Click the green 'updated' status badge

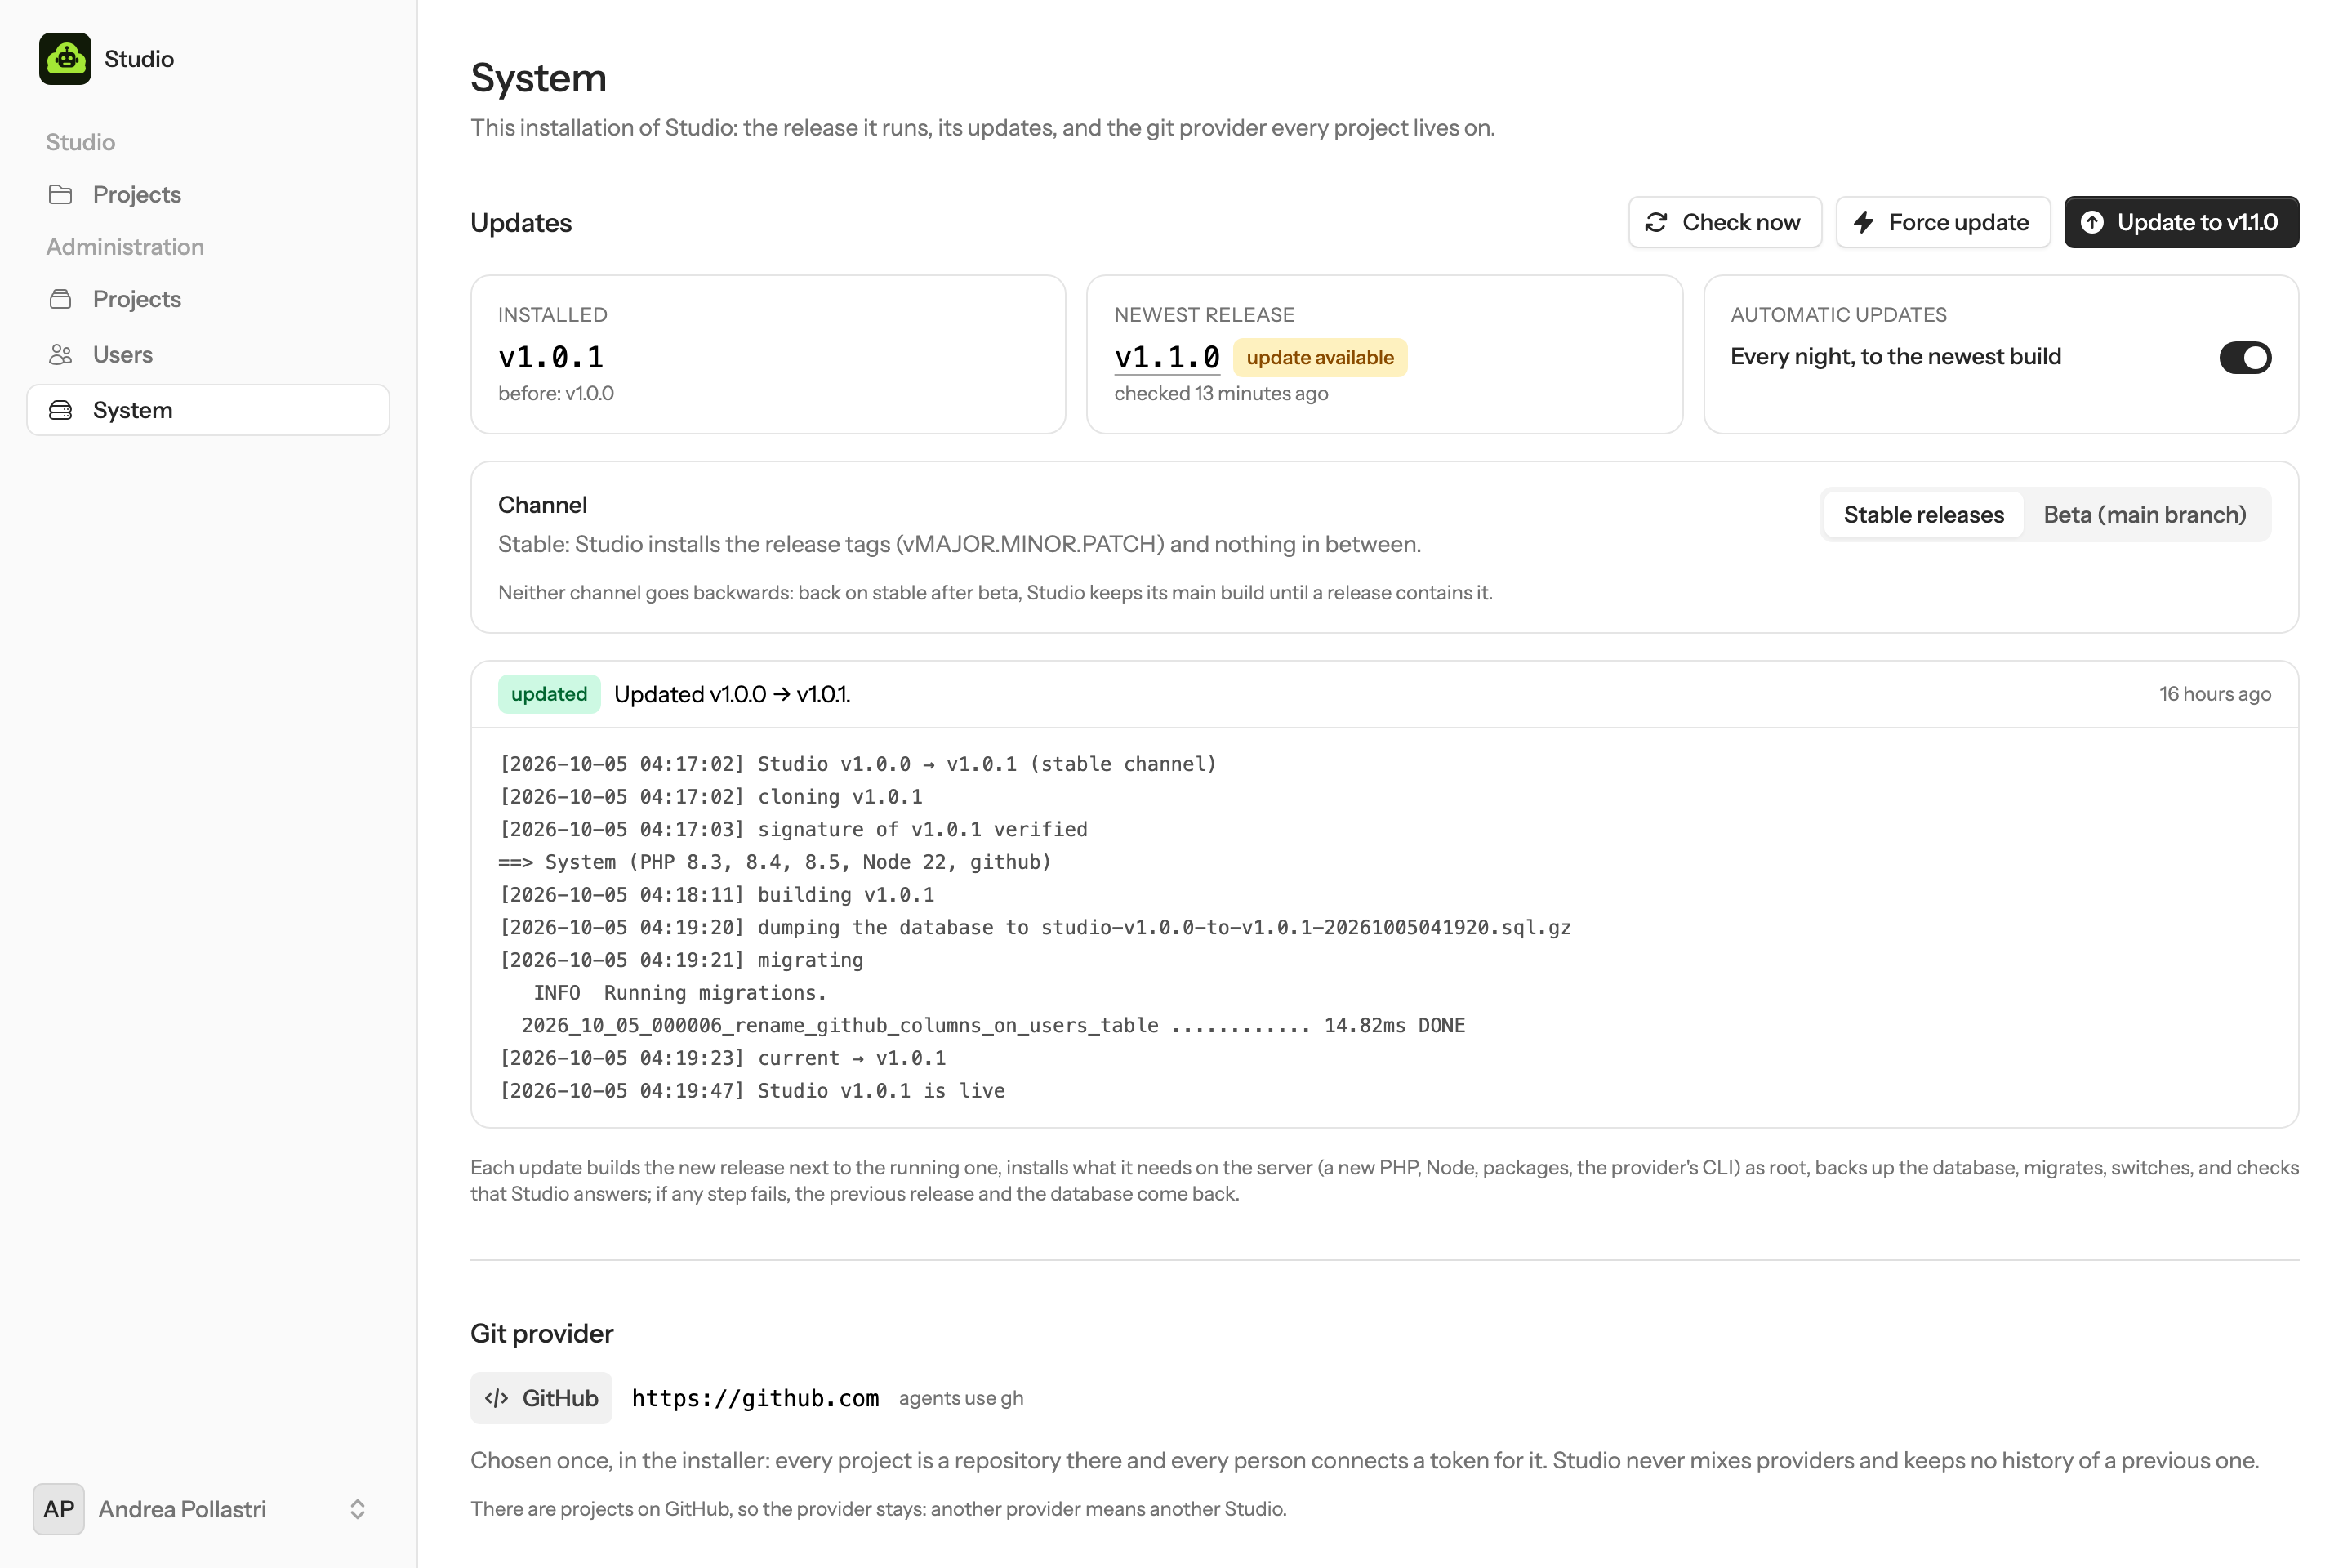[549, 694]
